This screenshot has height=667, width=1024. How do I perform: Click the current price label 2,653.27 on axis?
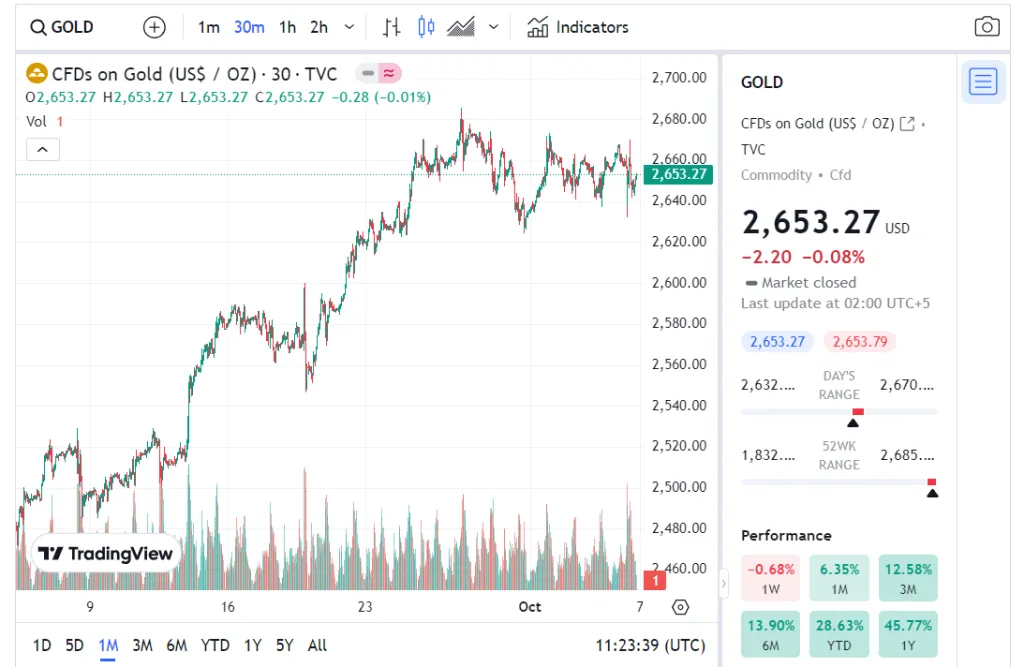click(679, 174)
